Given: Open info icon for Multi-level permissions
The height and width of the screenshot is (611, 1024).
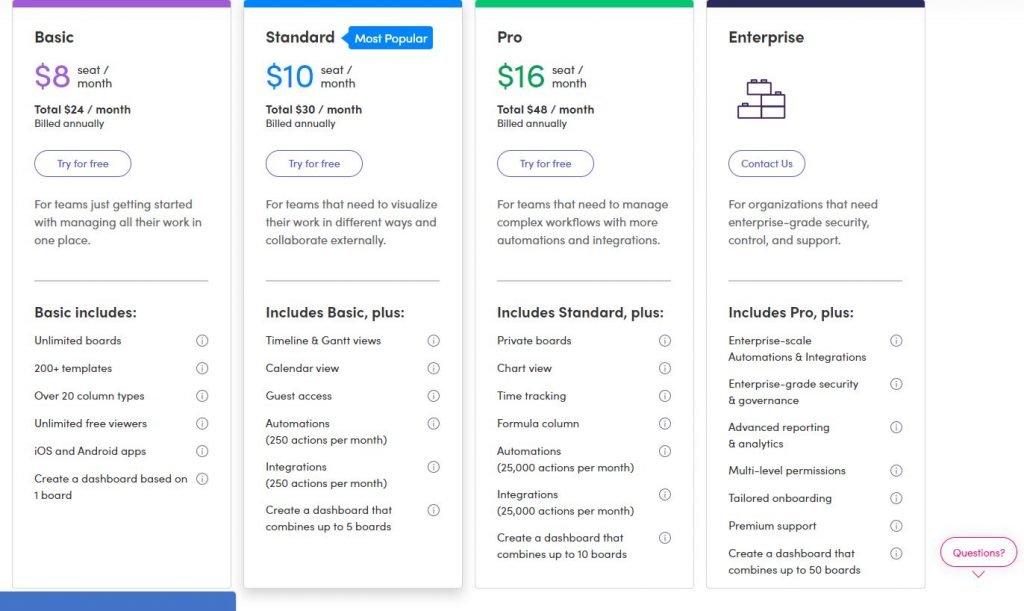Looking at the screenshot, I should click(x=896, y=471).
